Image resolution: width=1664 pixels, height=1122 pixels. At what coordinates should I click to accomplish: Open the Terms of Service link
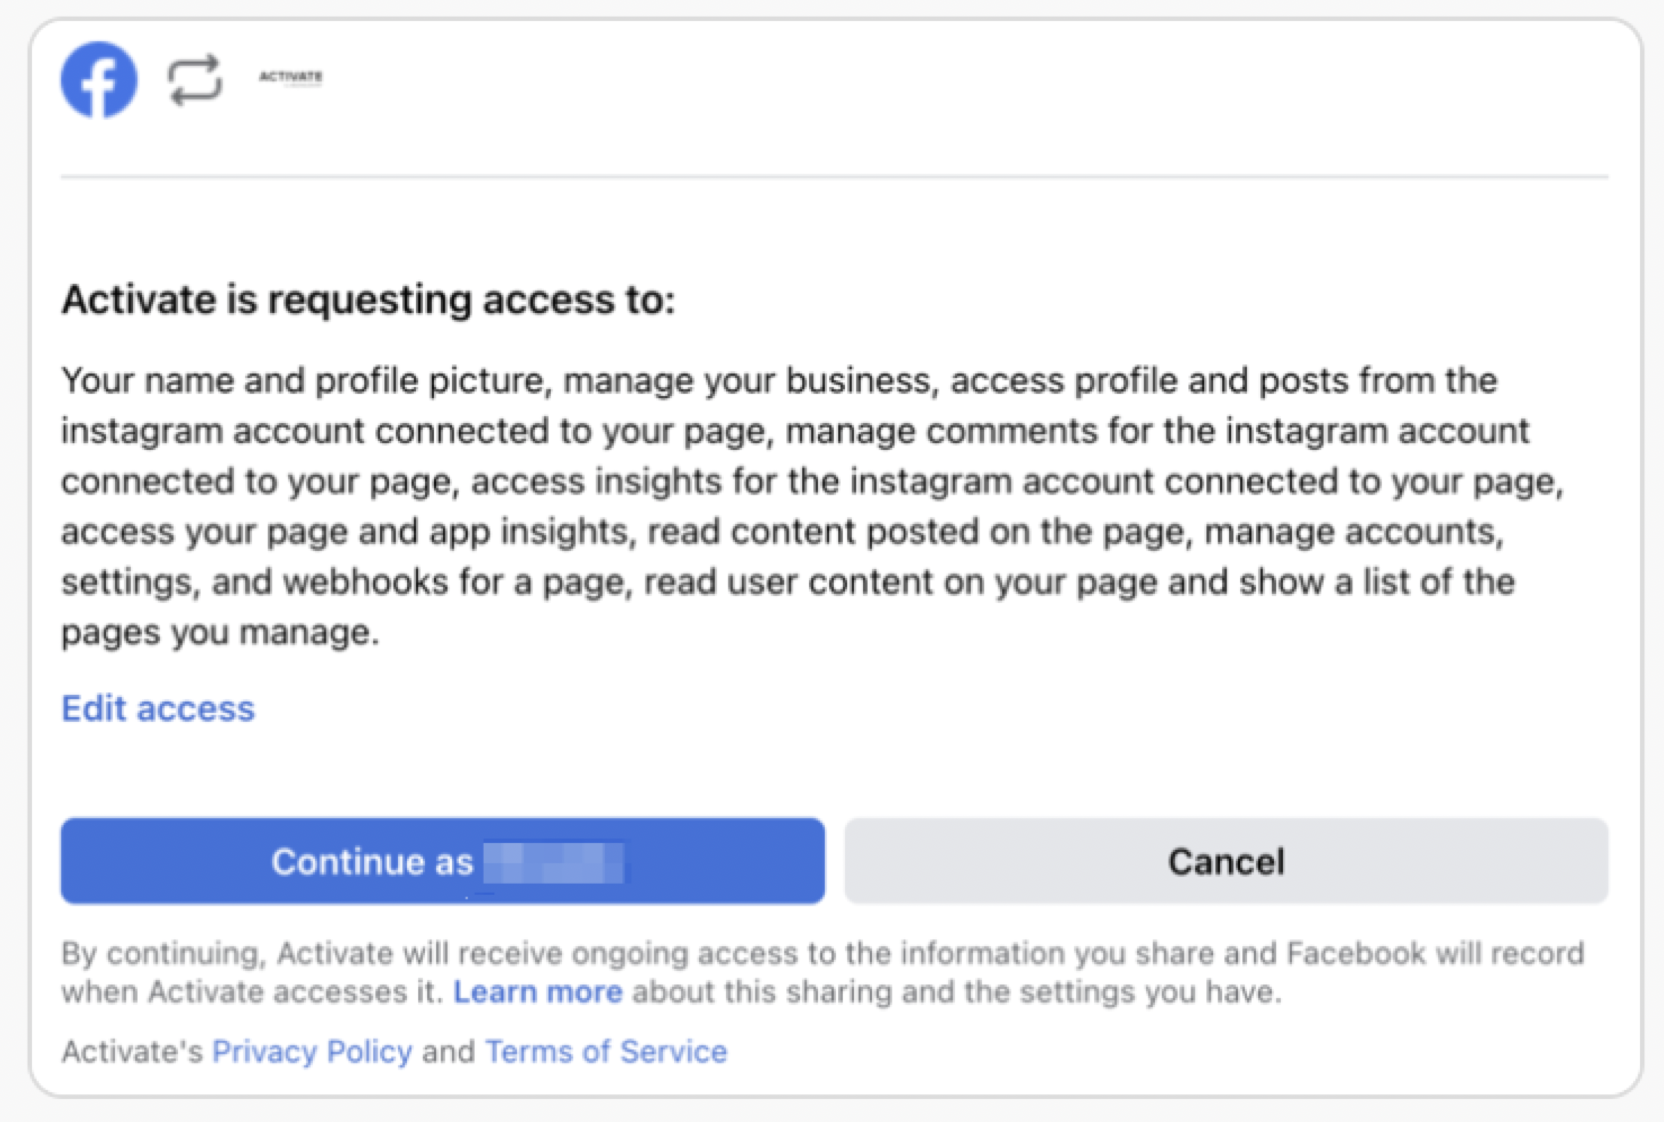click(x=606, y=1051)
